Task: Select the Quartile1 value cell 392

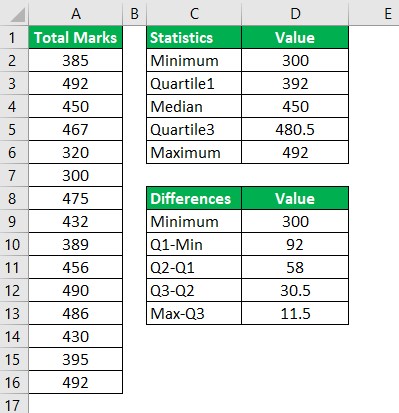Action: tap(295, 83)
